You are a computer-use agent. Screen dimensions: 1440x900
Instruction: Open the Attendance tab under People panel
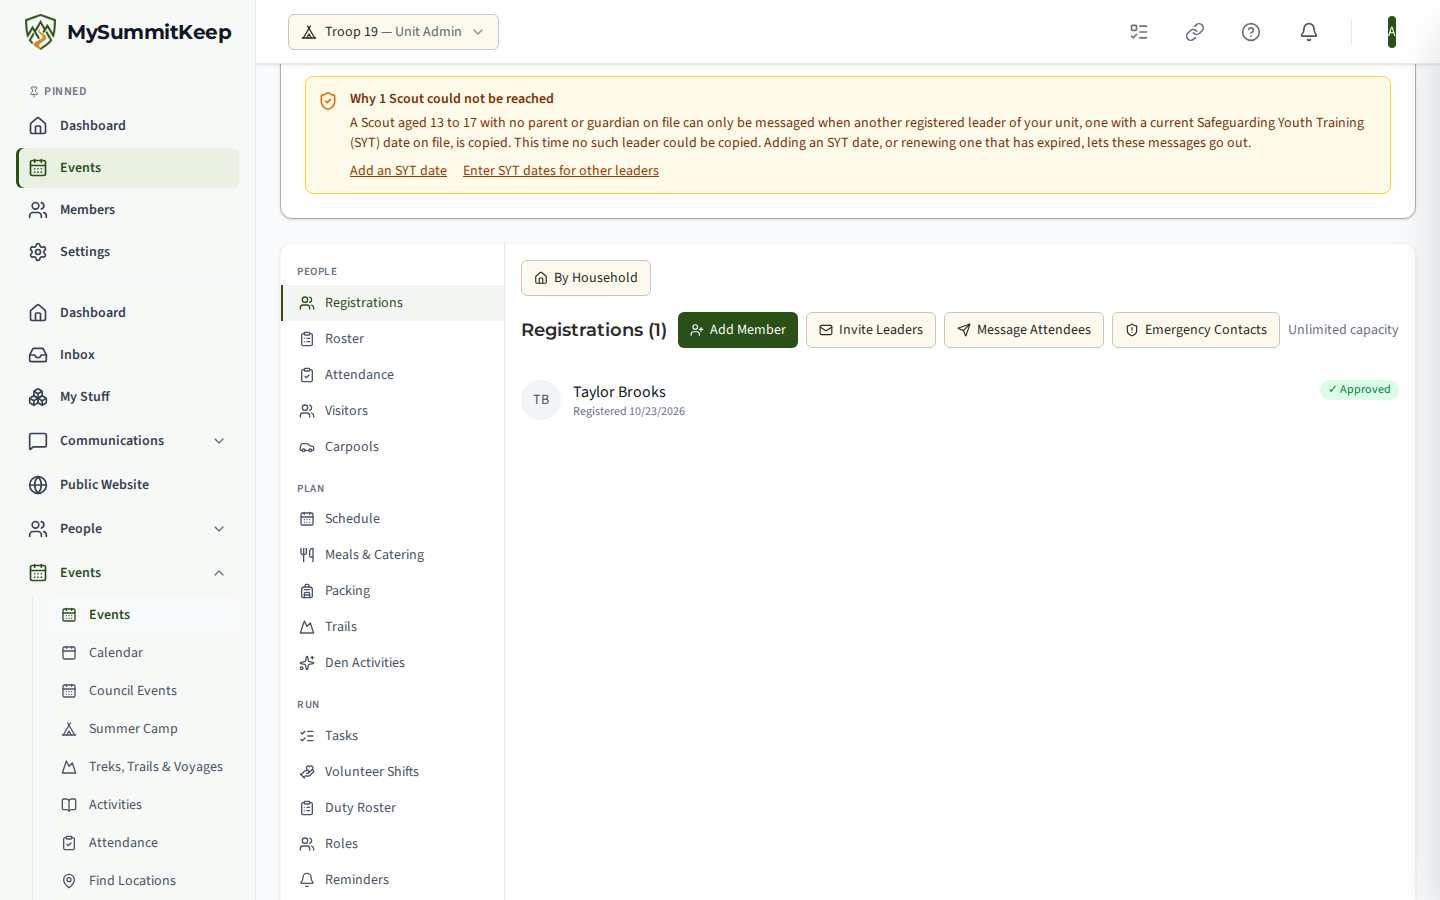point(393,375)
